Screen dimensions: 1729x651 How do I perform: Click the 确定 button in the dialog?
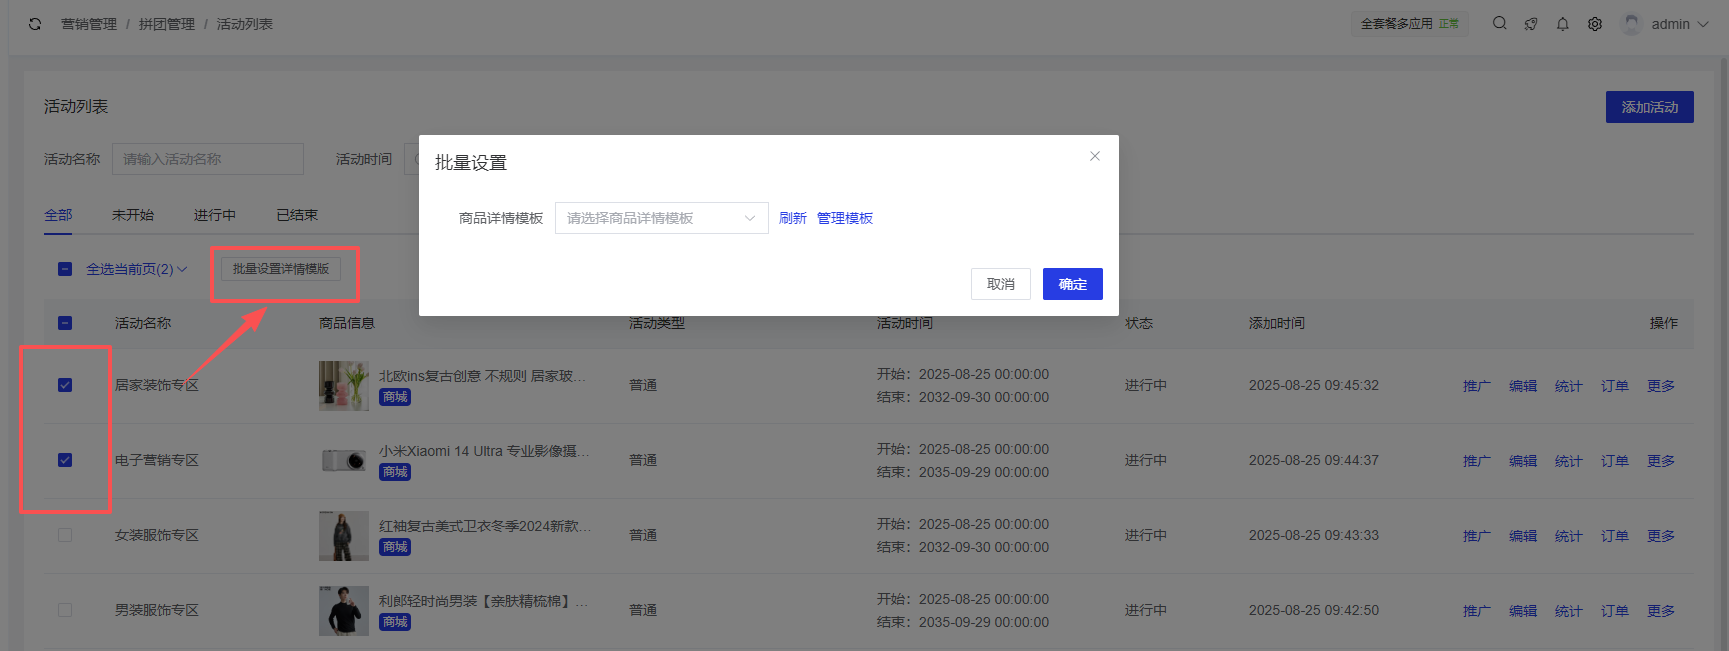(1072, 284)
